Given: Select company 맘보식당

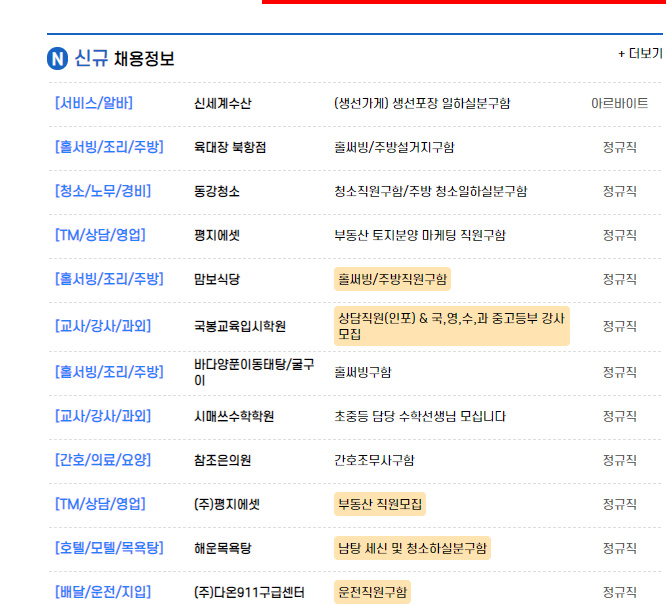Looking at the screenshot, I should pos(217,279).
